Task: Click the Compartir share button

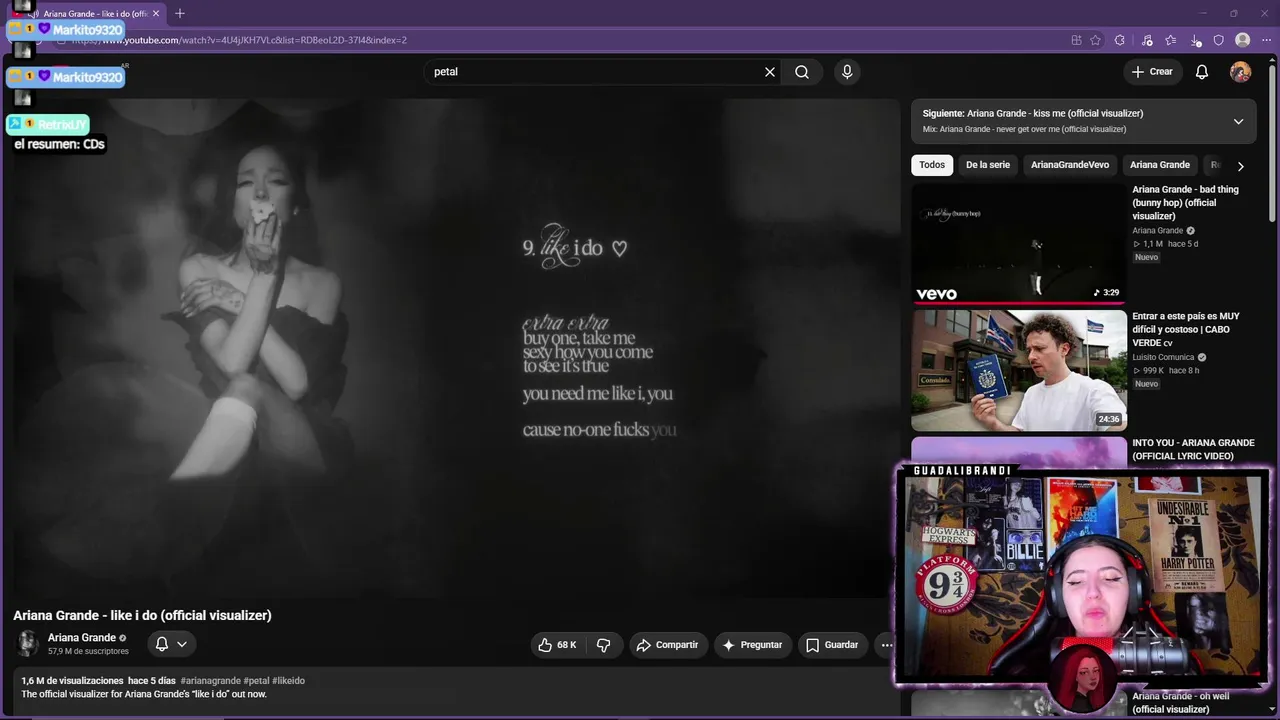Action: (x=667, y=645)
